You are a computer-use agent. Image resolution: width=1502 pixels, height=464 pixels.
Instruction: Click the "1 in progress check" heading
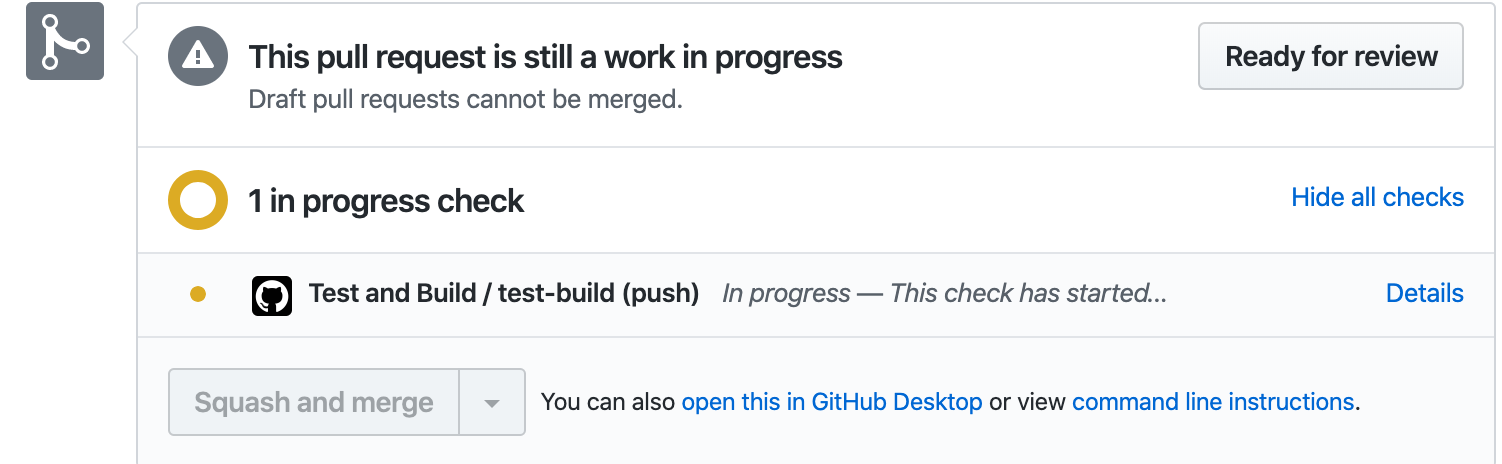coord(386,201)
